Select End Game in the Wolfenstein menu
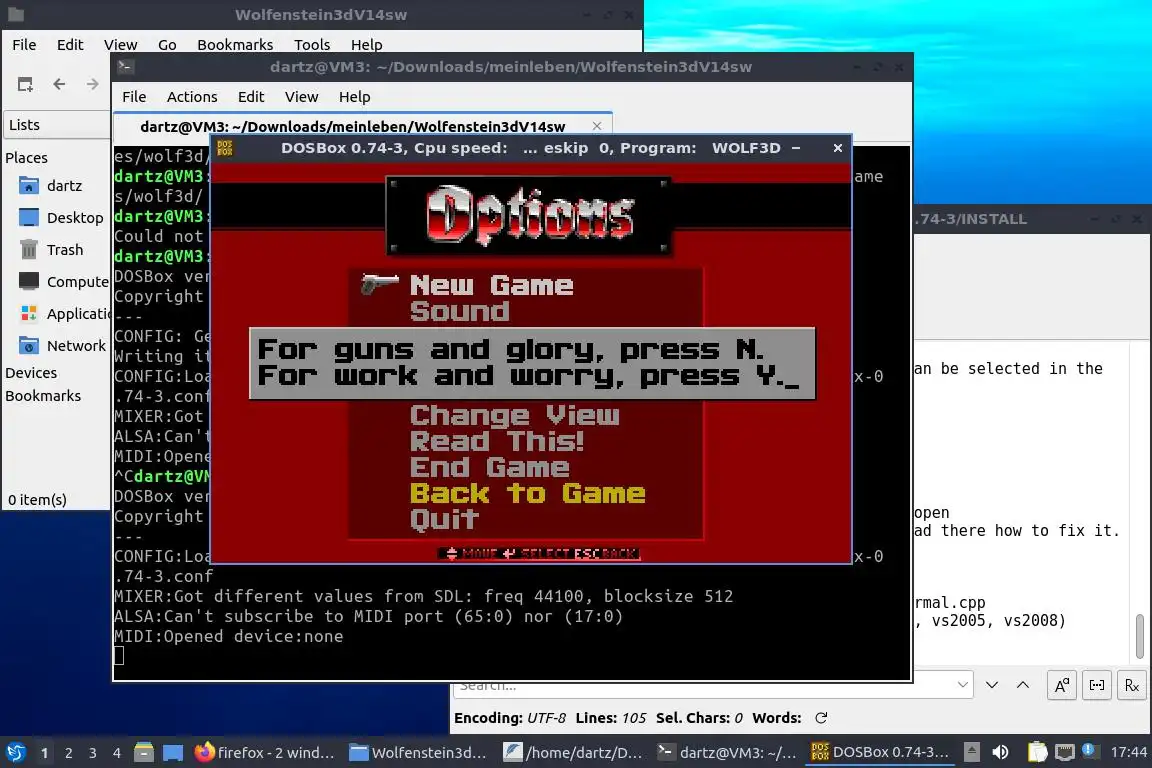The image size is (1152, 768). click(489, 468)
